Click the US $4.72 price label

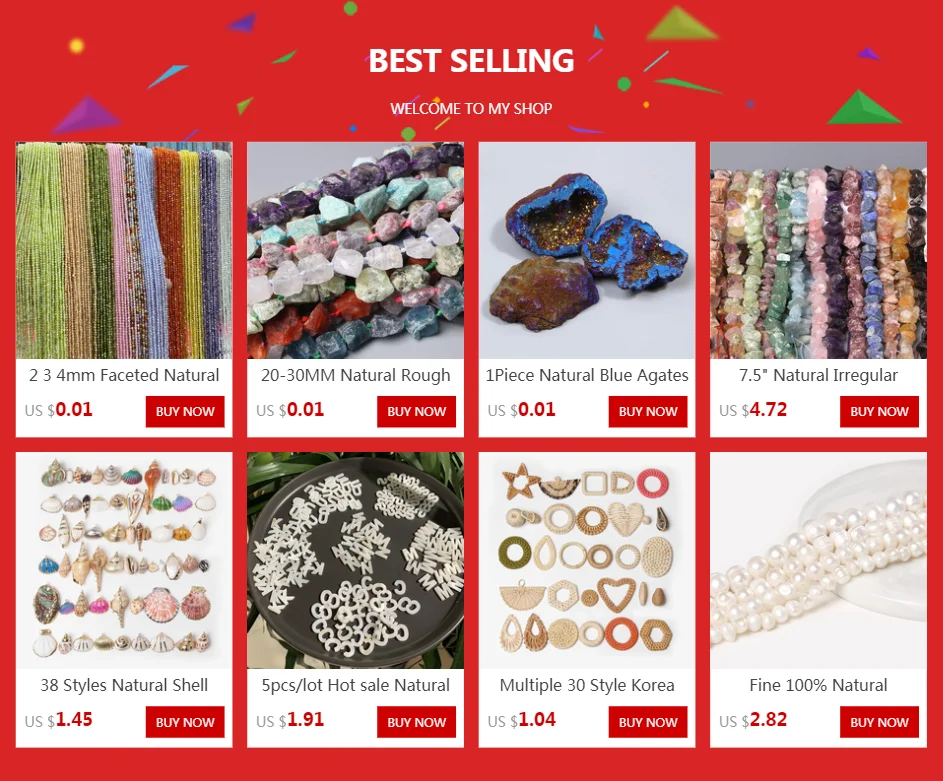tap(753, 410)
